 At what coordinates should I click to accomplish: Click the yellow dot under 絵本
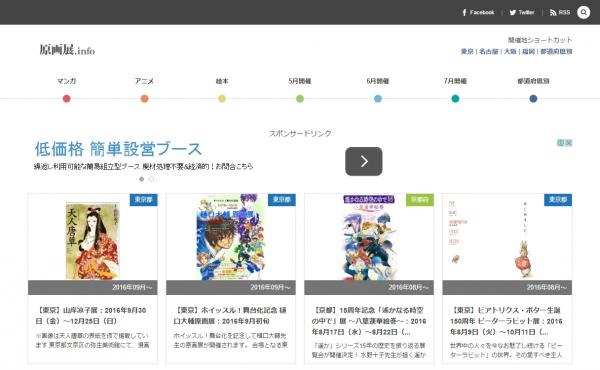tap(222, 99)
